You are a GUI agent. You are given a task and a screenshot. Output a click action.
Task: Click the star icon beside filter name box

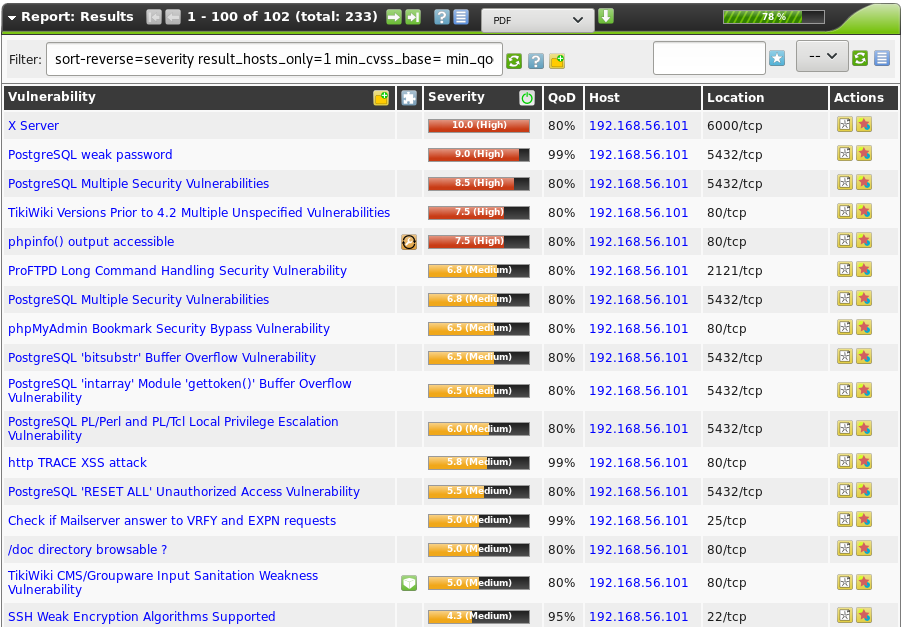pyautogui.click(x=777, y=59)
